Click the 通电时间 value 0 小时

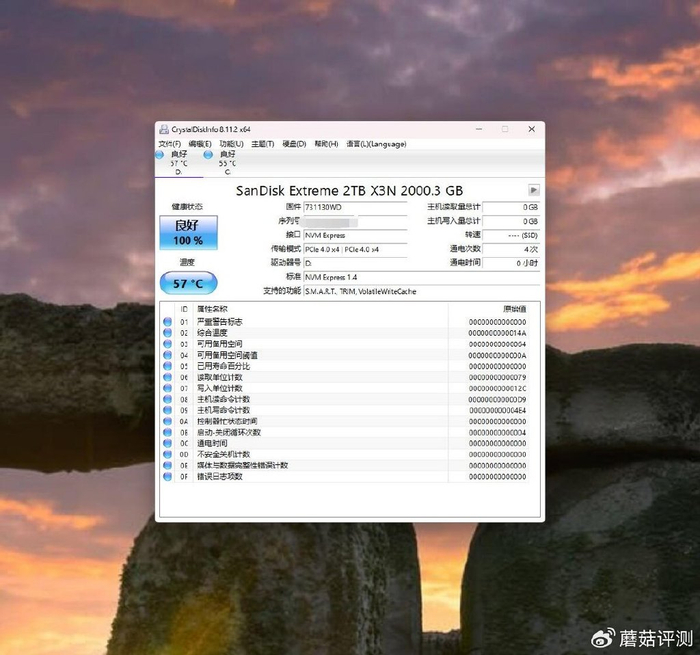[x=511, y=263]
